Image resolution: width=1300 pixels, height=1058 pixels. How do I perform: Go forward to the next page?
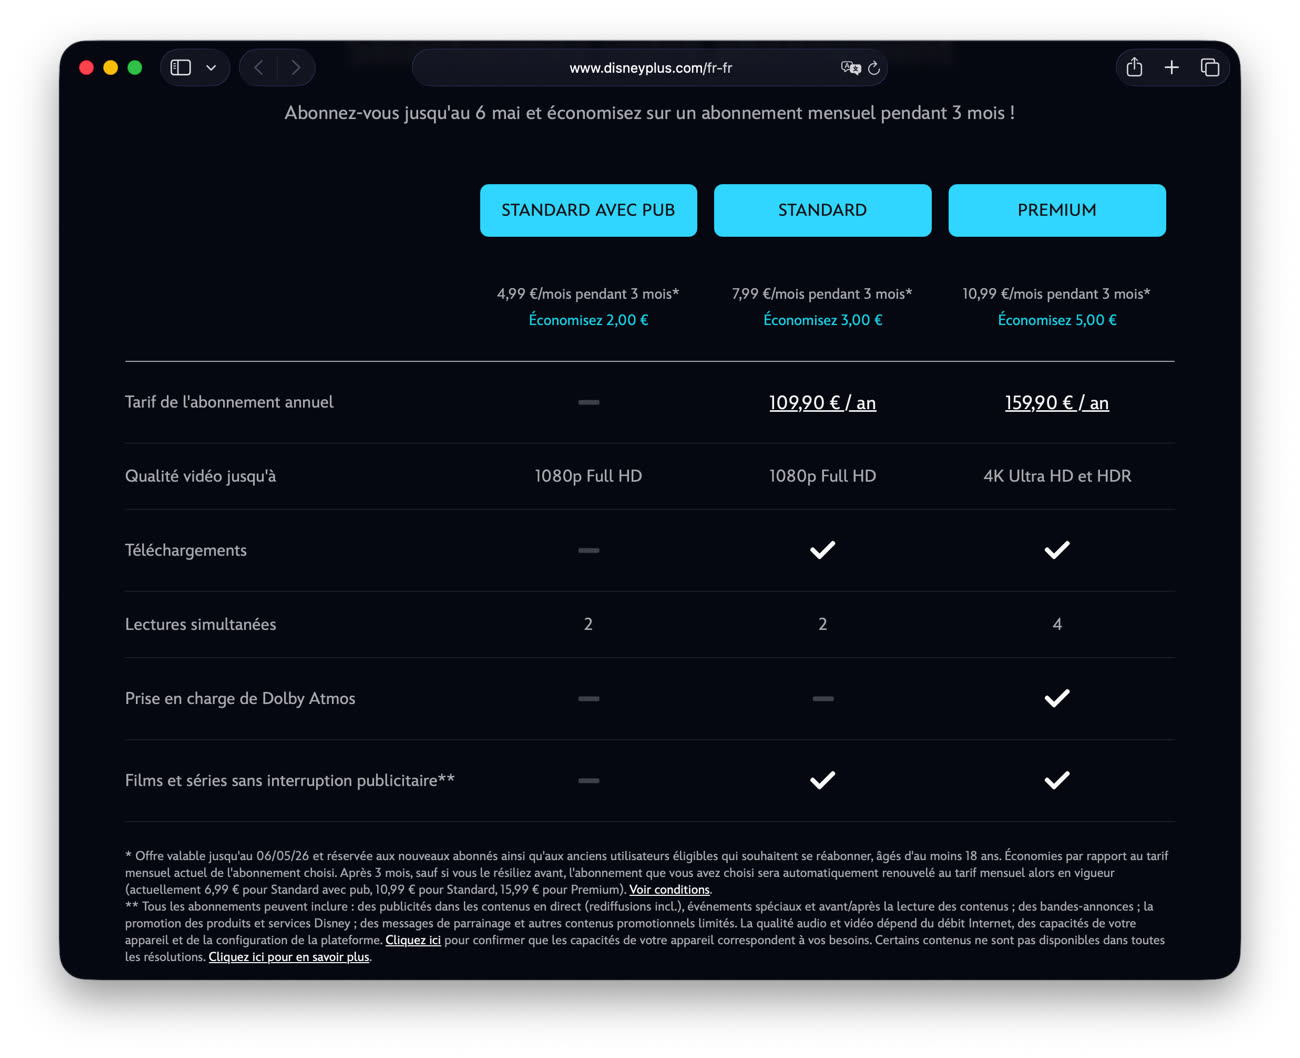(296, 68)
